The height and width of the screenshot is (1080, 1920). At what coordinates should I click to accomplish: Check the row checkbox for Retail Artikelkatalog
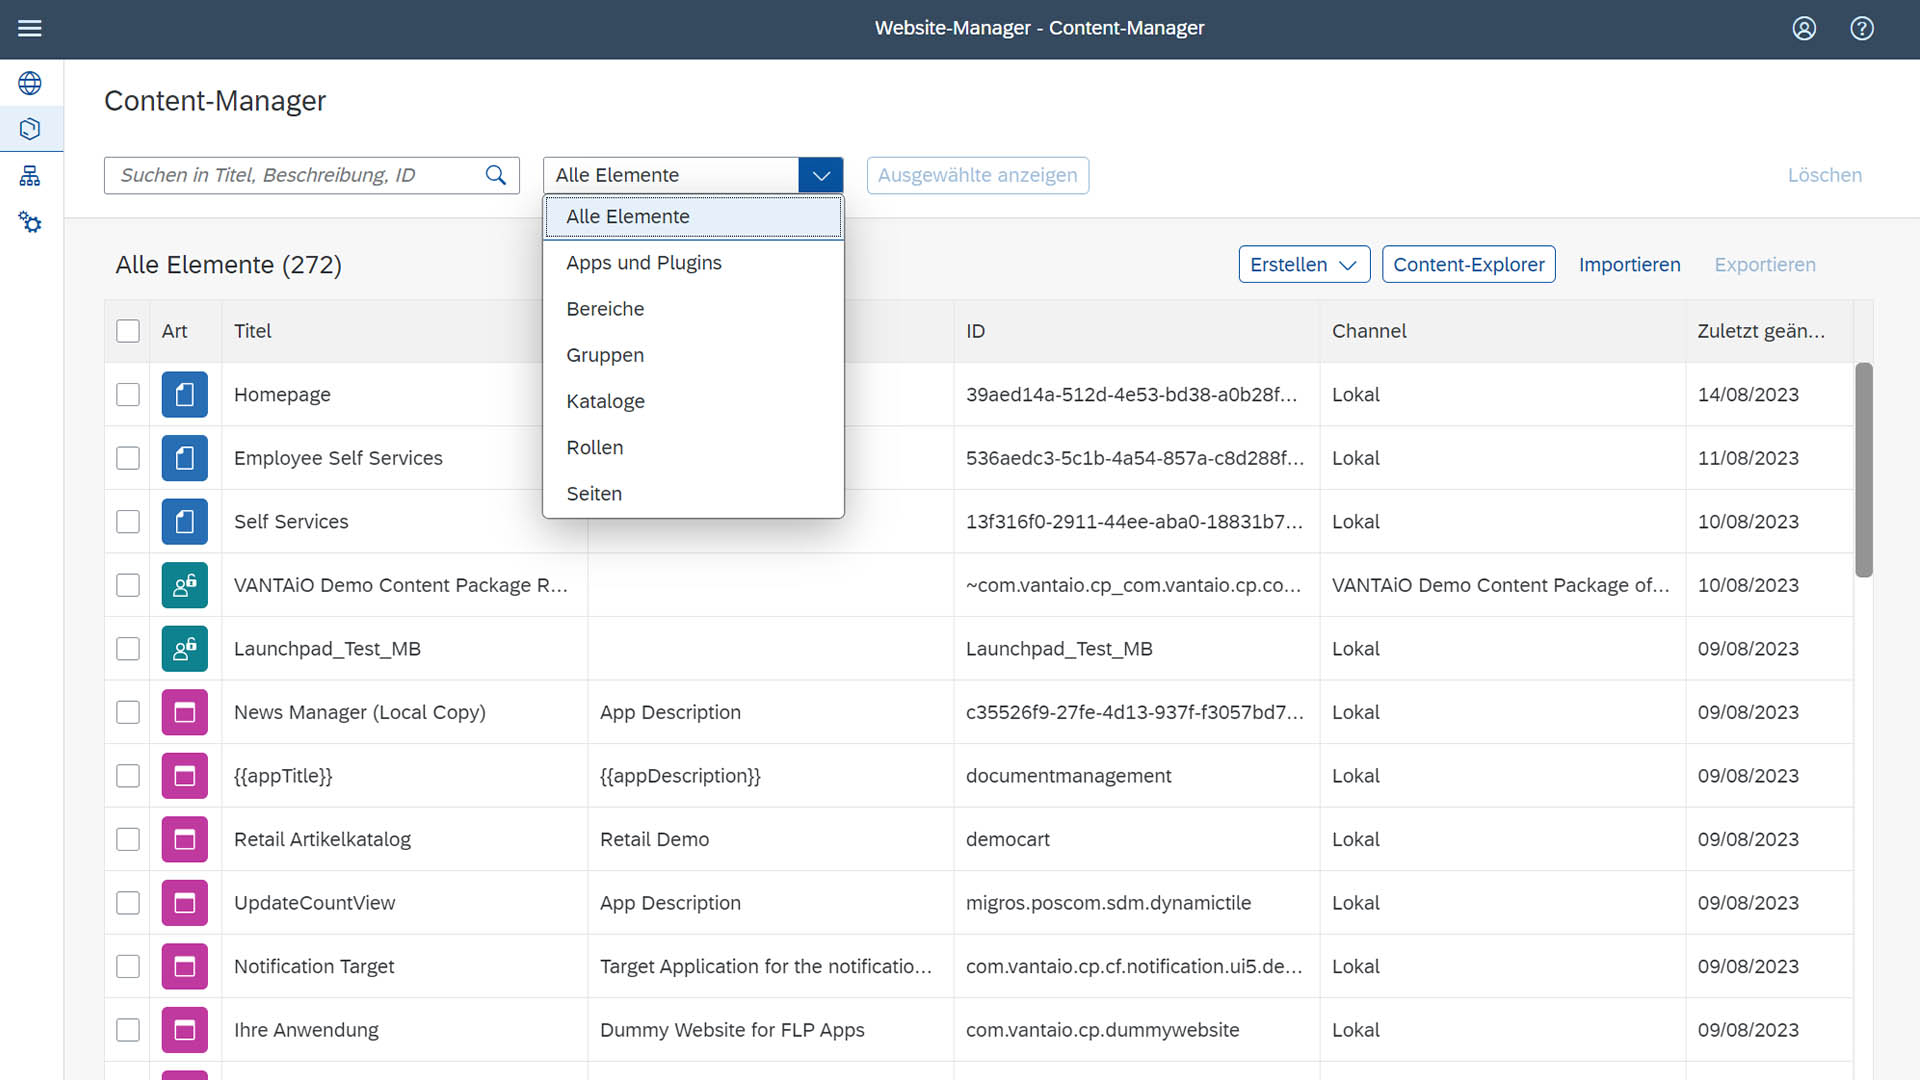tap(127, 839)
